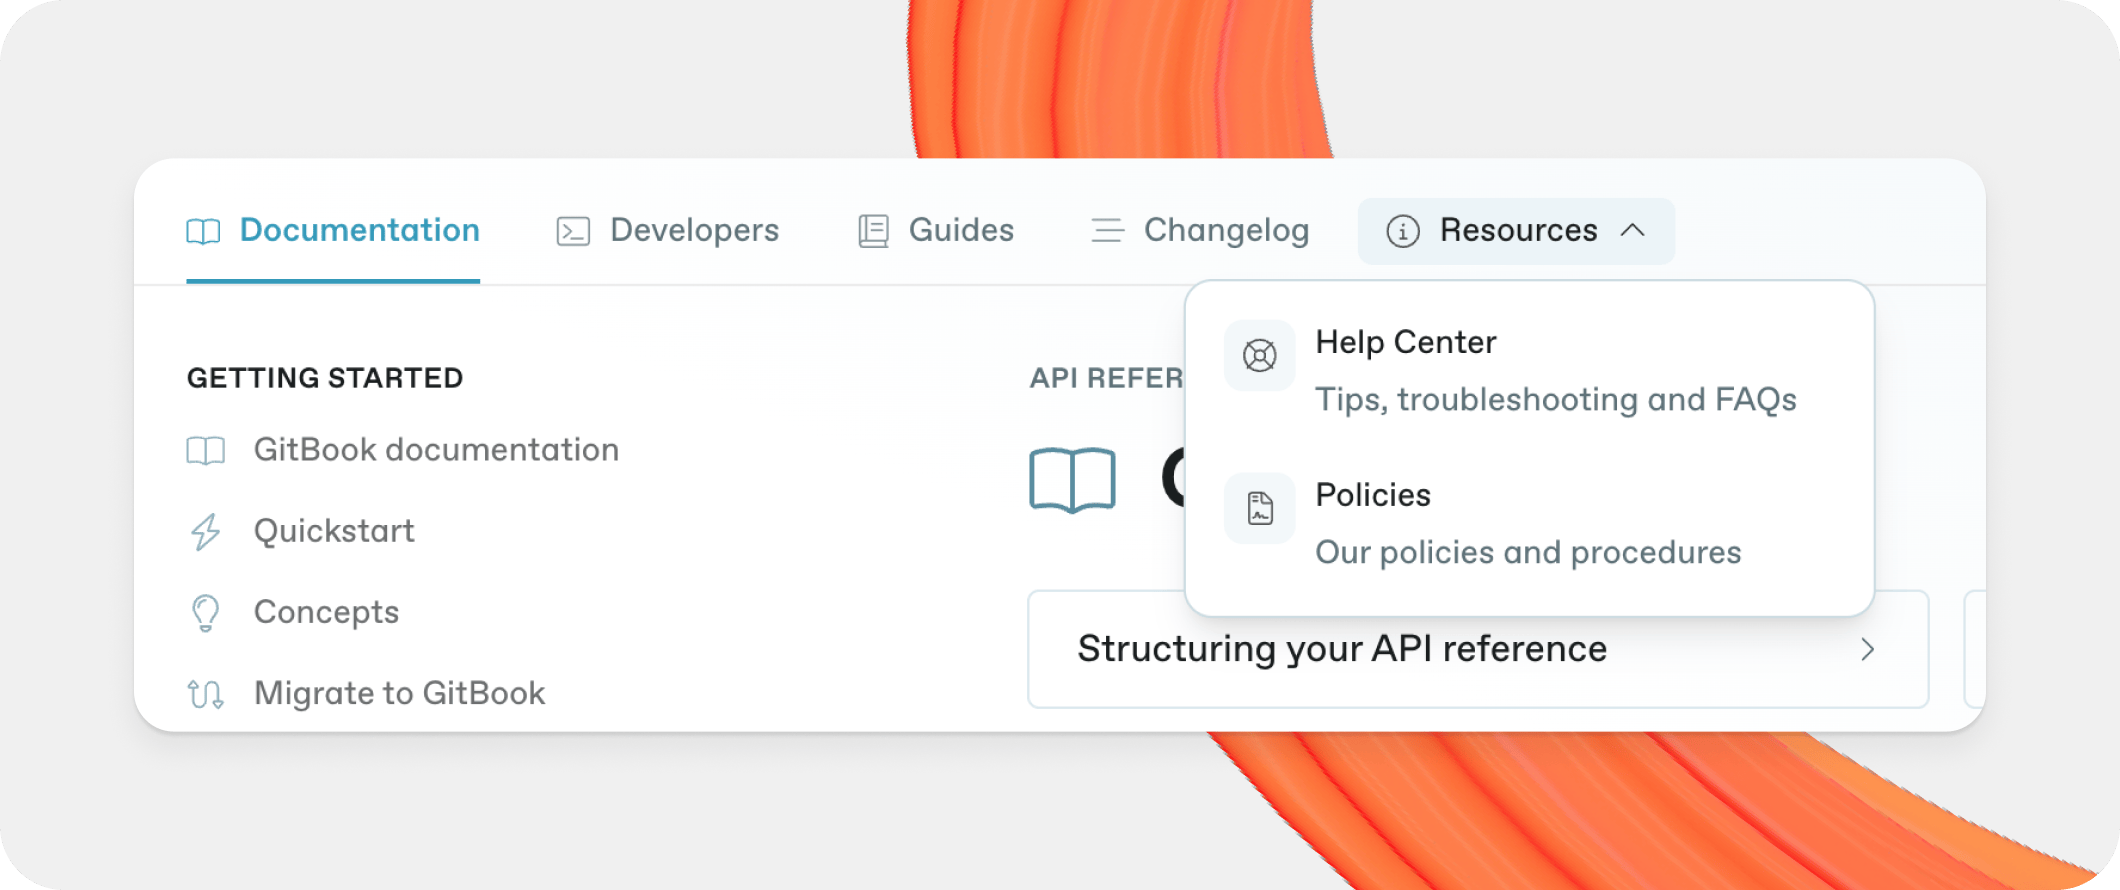2120x890 pixels.
Task: Click the Structuring your API reference card
Action: coord(1342,650)
